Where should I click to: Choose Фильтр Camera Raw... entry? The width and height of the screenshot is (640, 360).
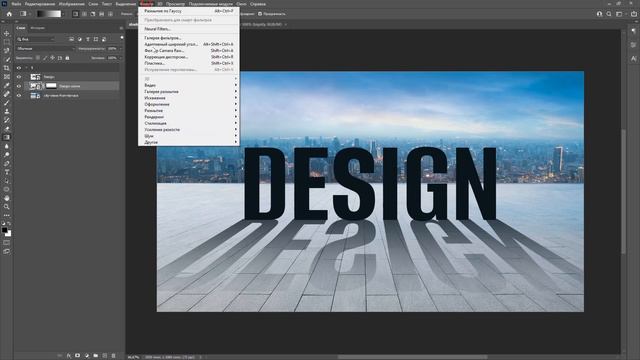coord(189,50)
